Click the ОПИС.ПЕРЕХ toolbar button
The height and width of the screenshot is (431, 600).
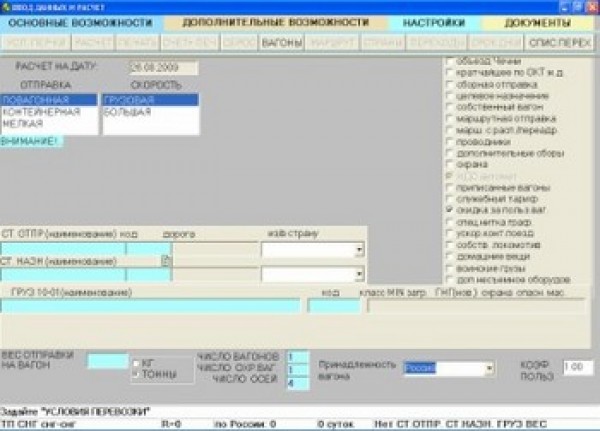559,43
